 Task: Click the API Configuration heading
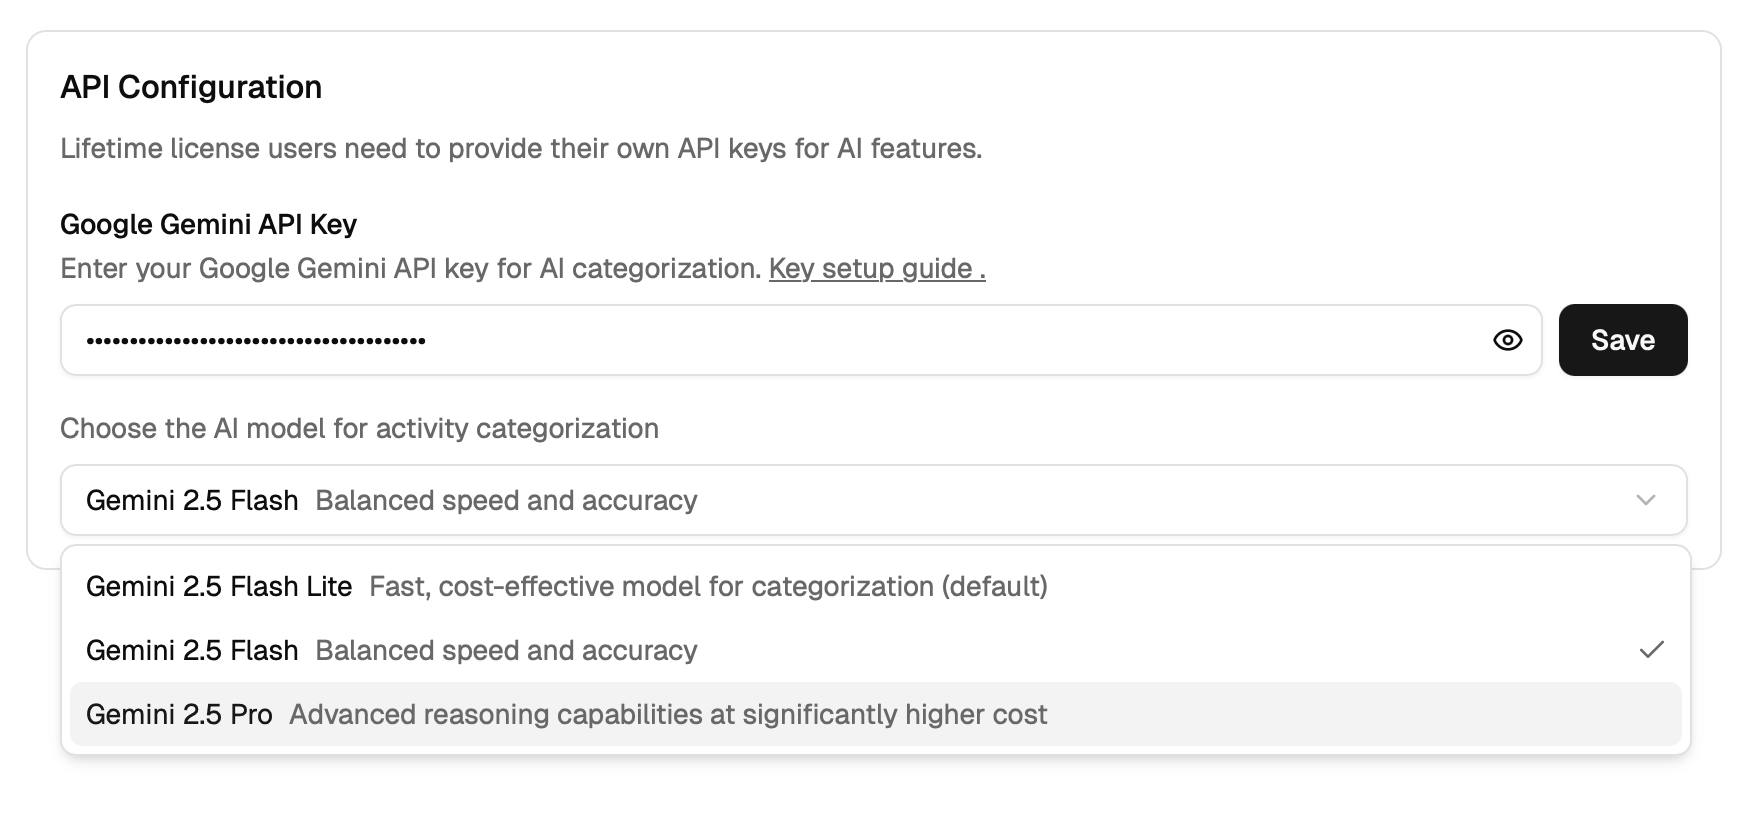tap(191, 87)
